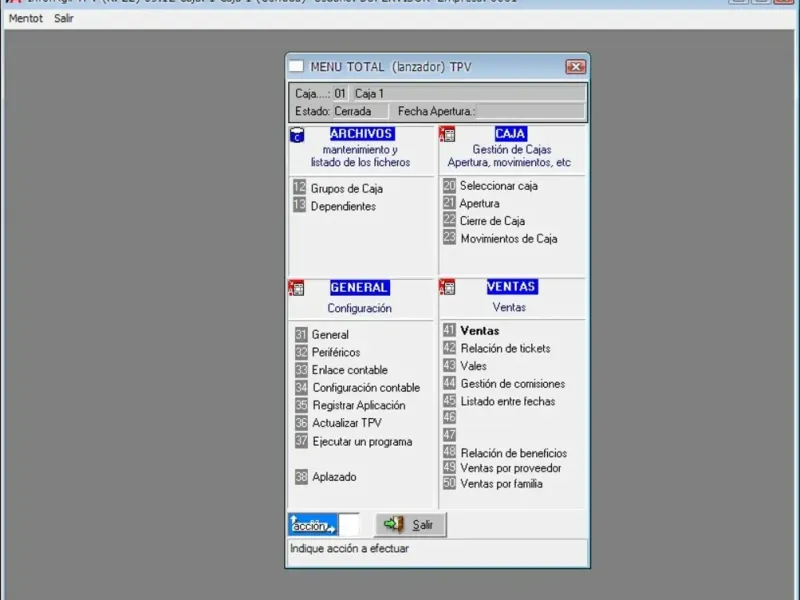Open Grupos de Caja entry
This screenshot has width=800, height=600.
tap(347, 189)
